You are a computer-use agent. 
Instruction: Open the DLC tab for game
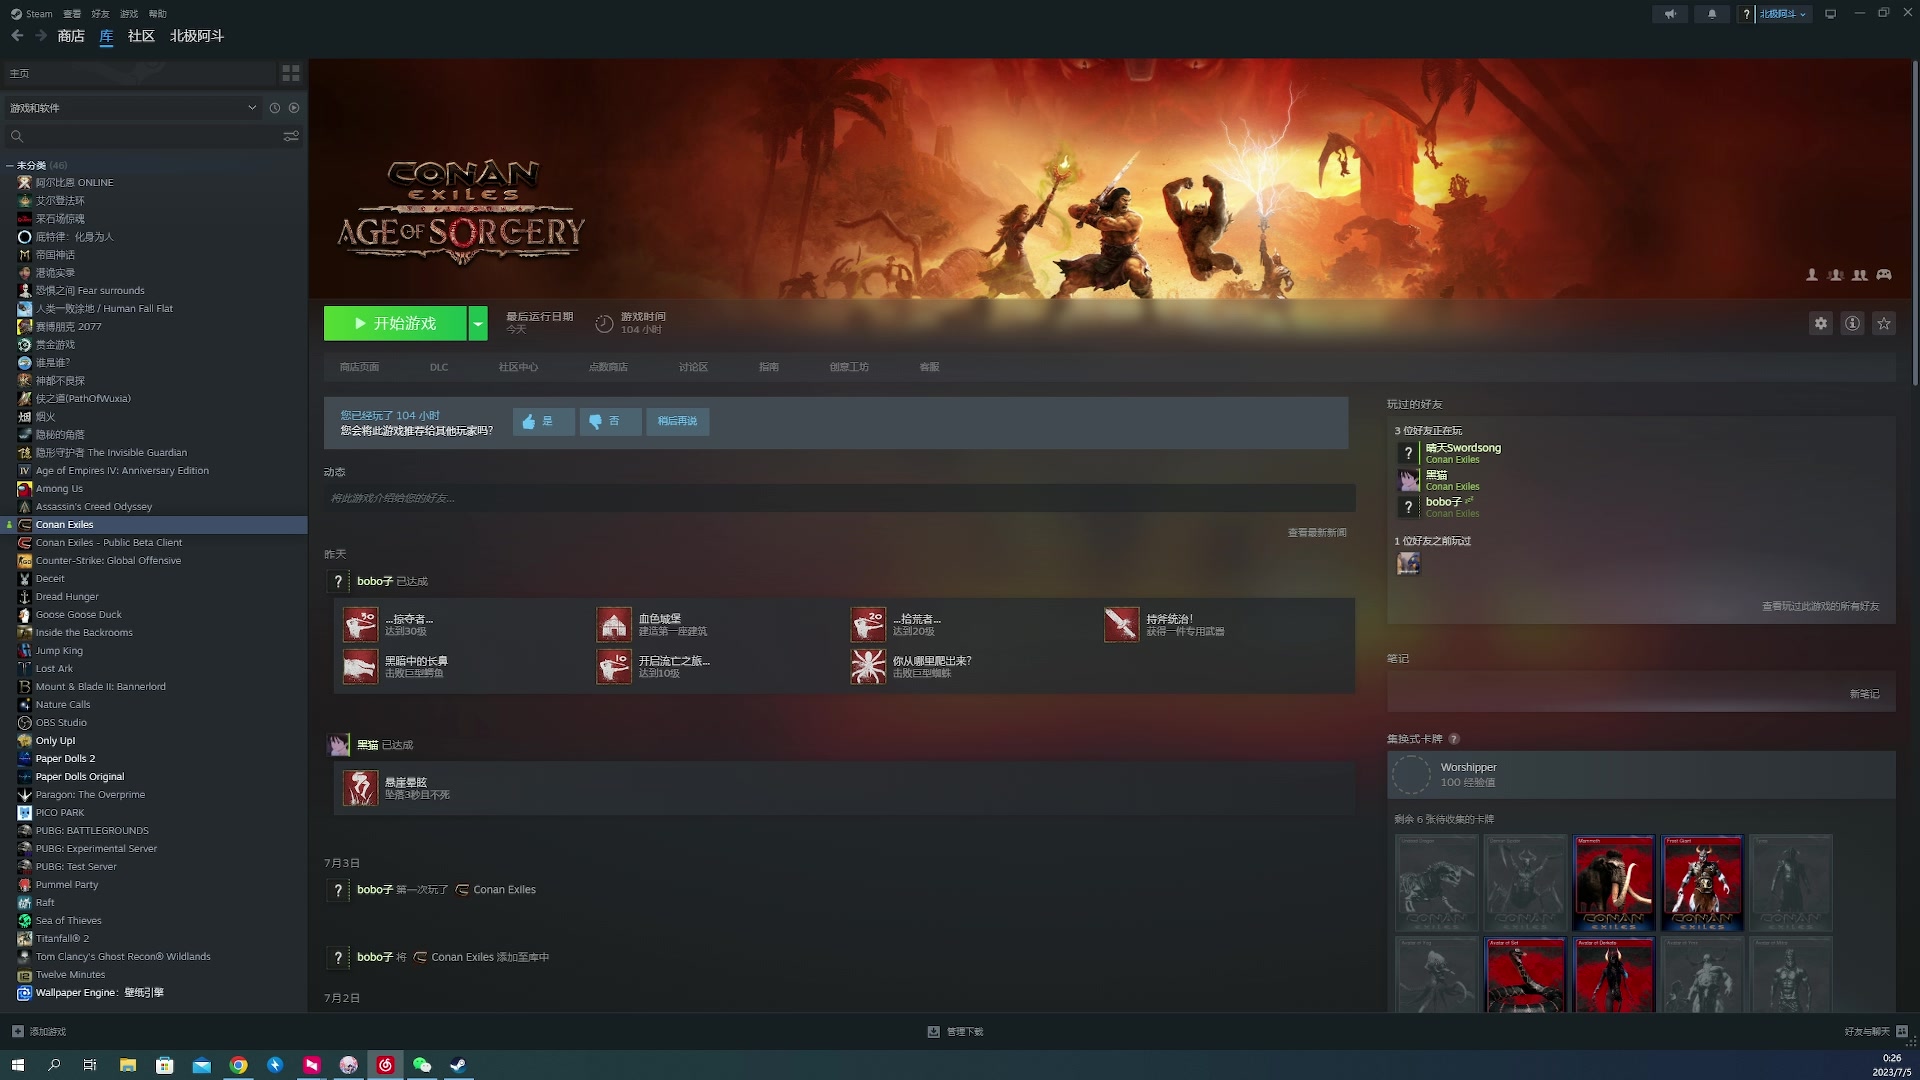coord(439,367)
